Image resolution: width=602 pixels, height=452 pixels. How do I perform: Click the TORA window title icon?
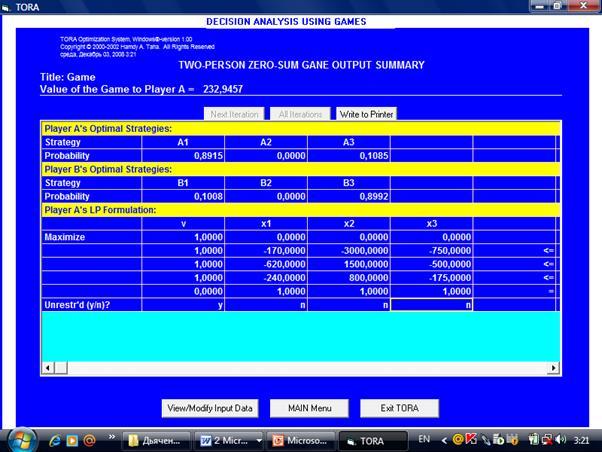click(x=7, y=6)
